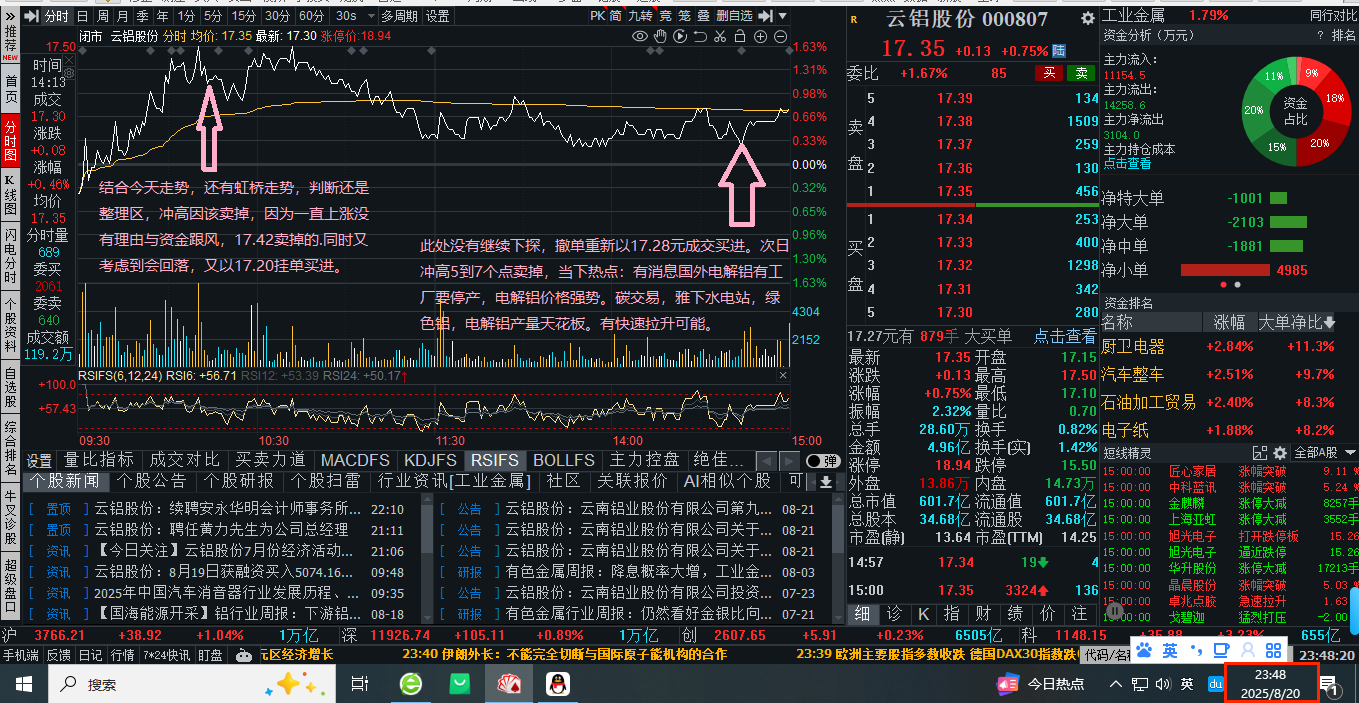The height and width of the screenshot is (703, 1359).
Task: Click the eye icon in chart toolbar
Action: coord(640,36)
